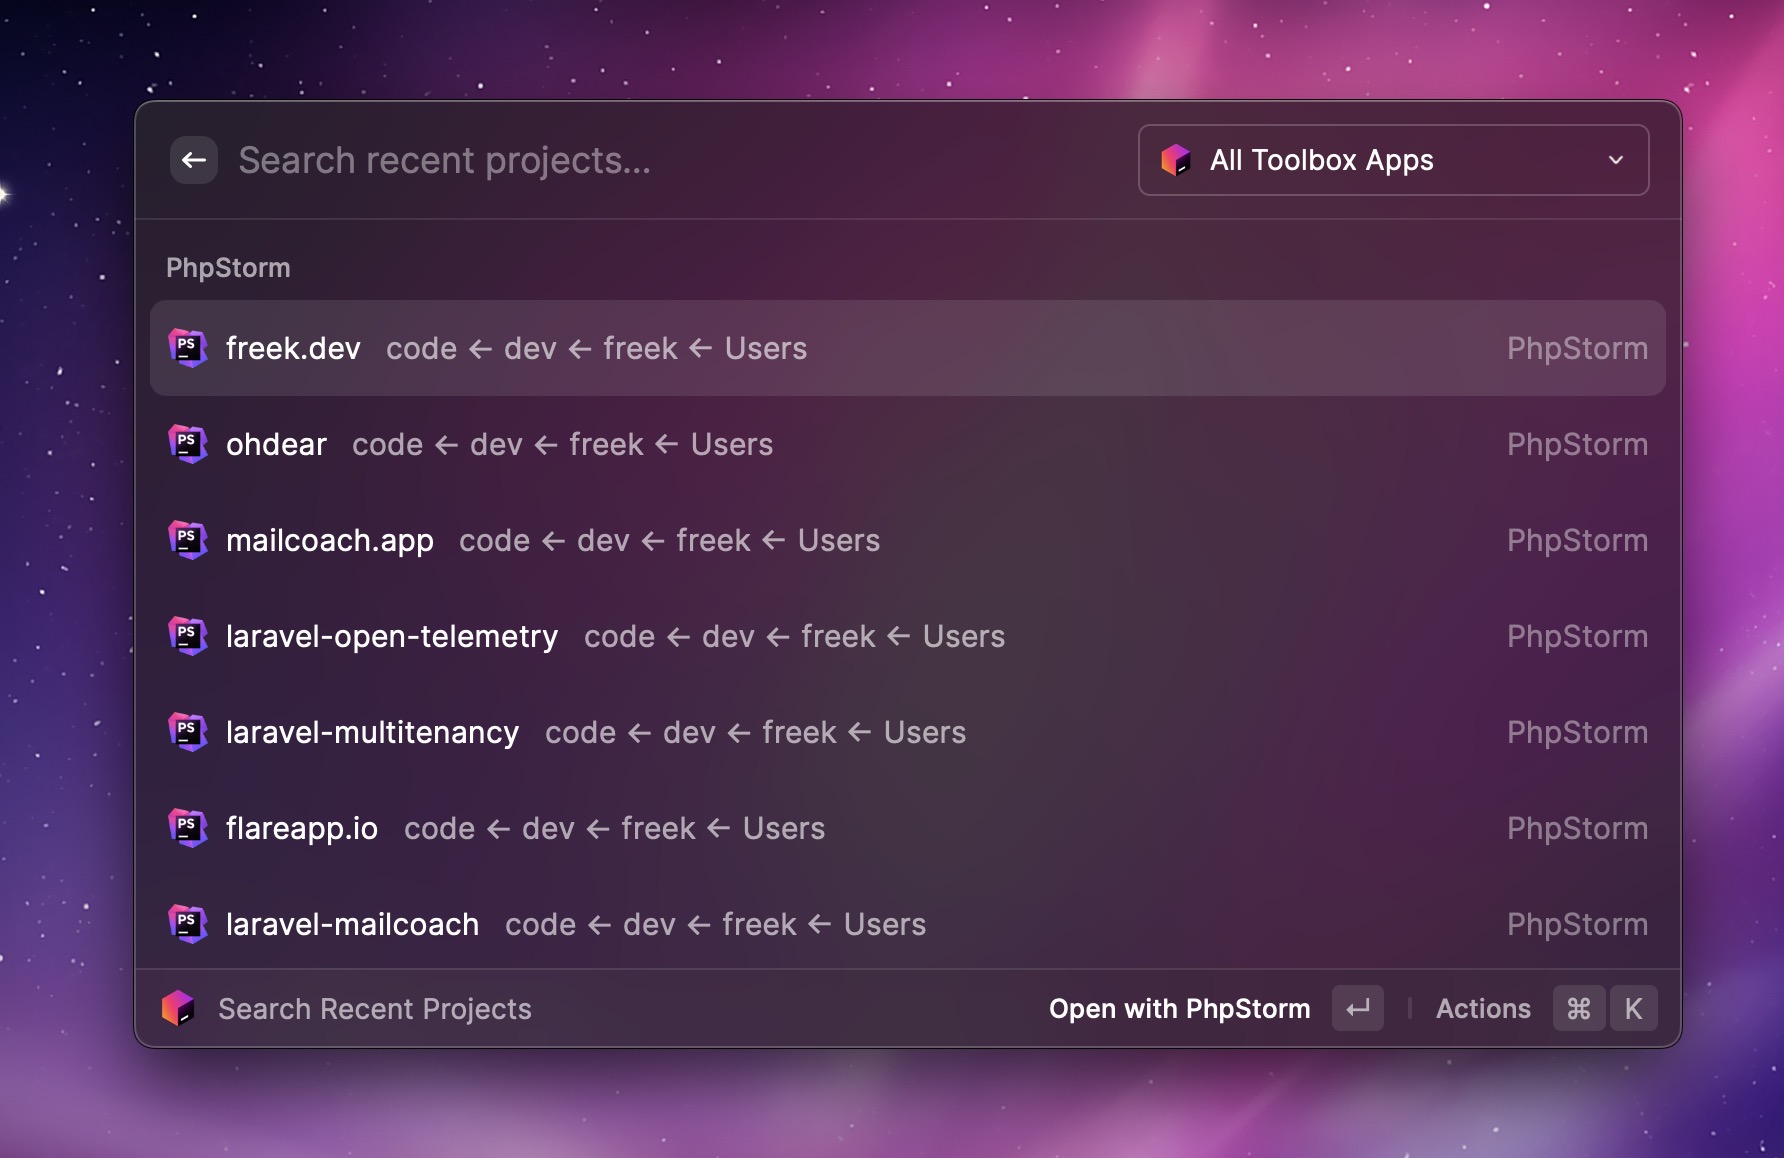Click the PhpStorm section header

click(x=228, y=268)
